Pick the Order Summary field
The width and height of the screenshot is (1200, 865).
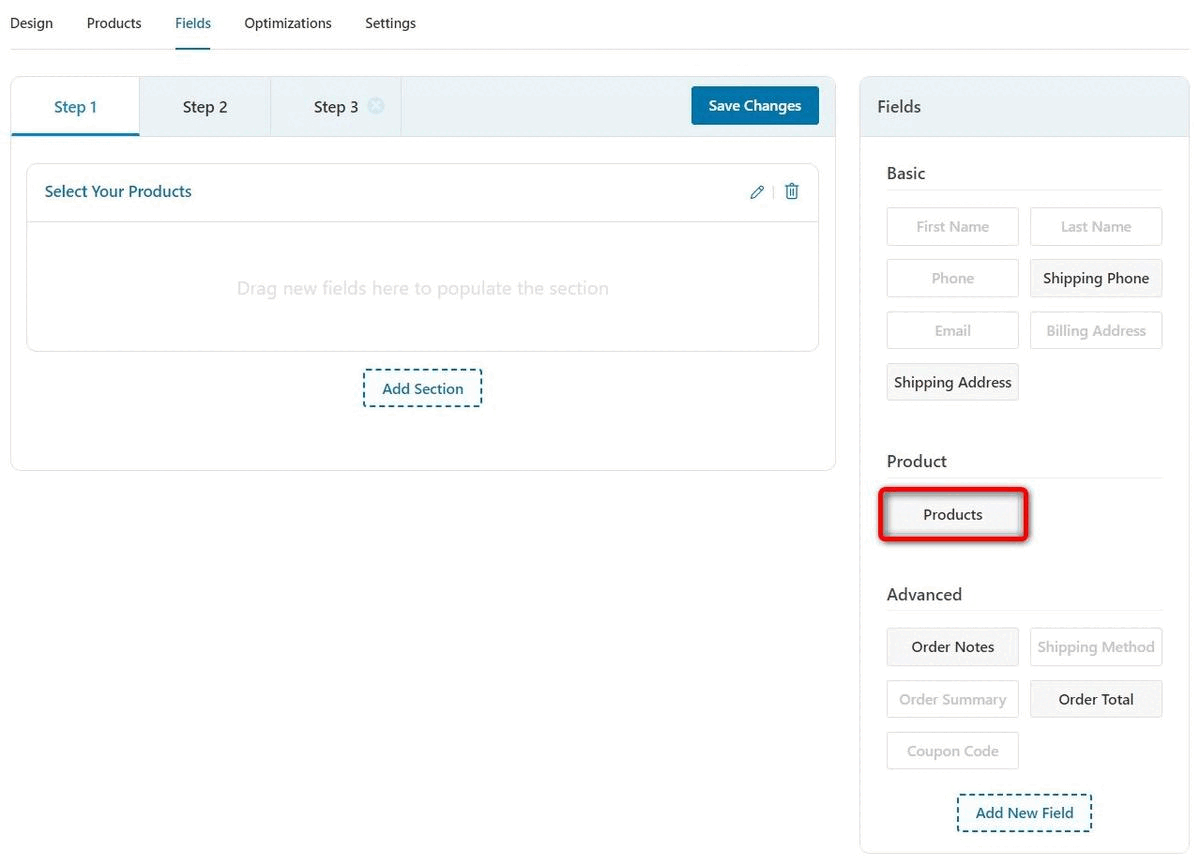[x=953, y=699]
